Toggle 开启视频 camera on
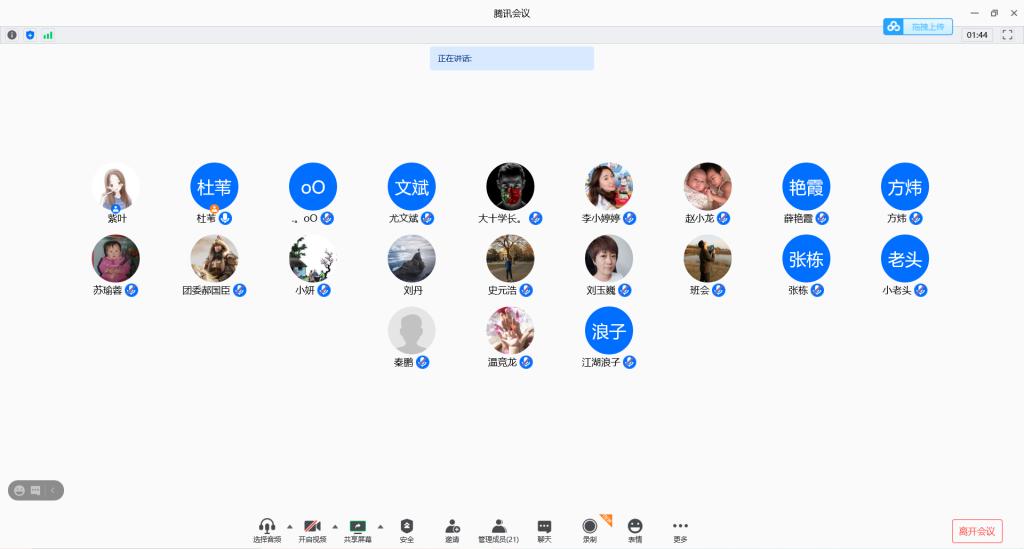The width and height of the screenshot is (1024, 549). coord(312,527)
